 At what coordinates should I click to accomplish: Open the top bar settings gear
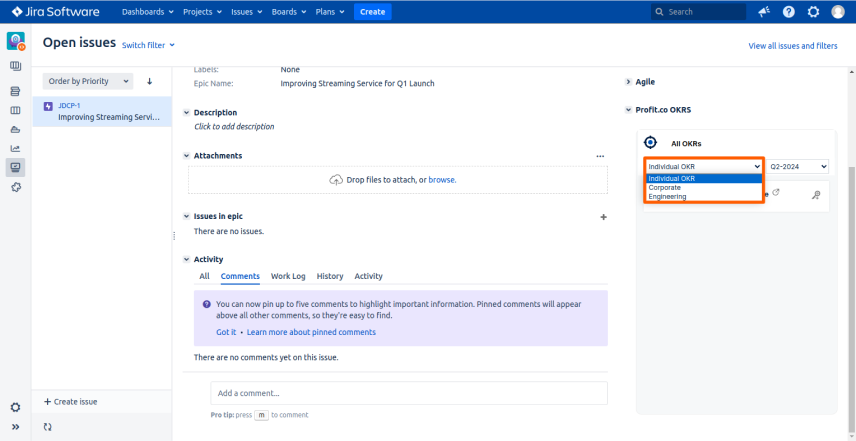click(x=813, y=12)
